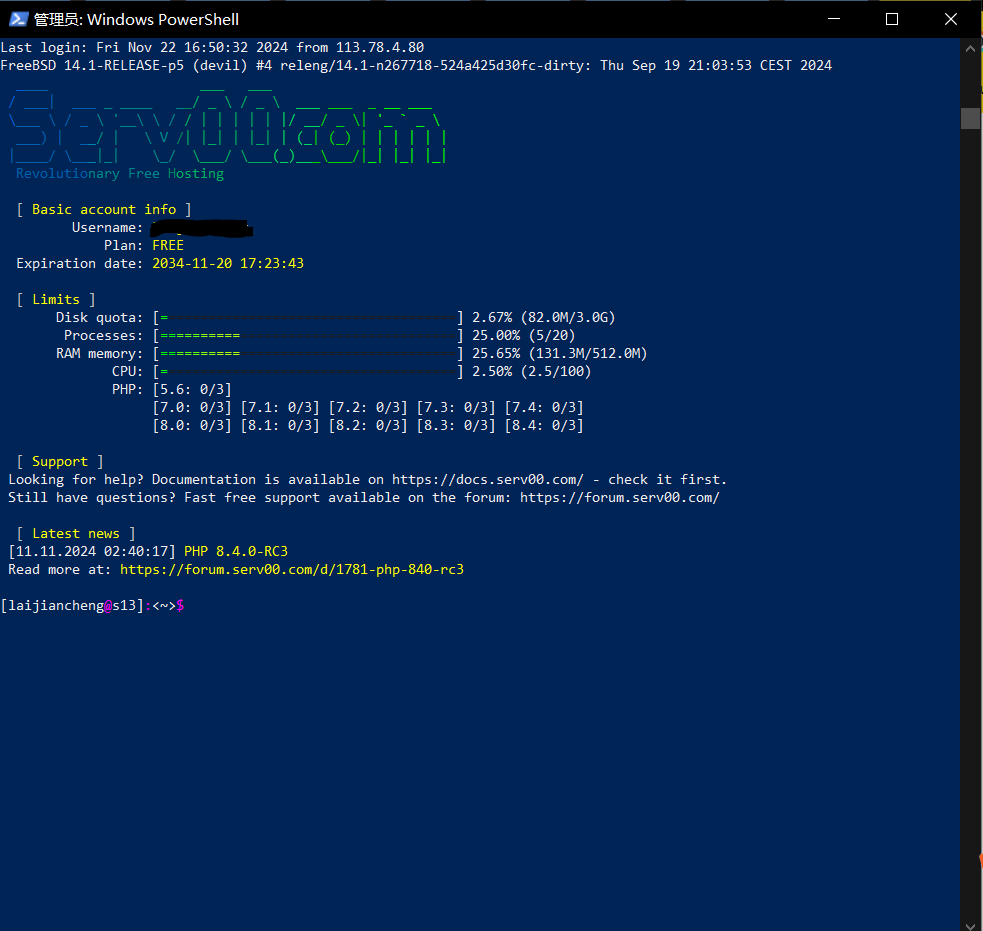Click the CPU usage bar
The width and height of the screenshot is (983, 931).
(308, 372)
